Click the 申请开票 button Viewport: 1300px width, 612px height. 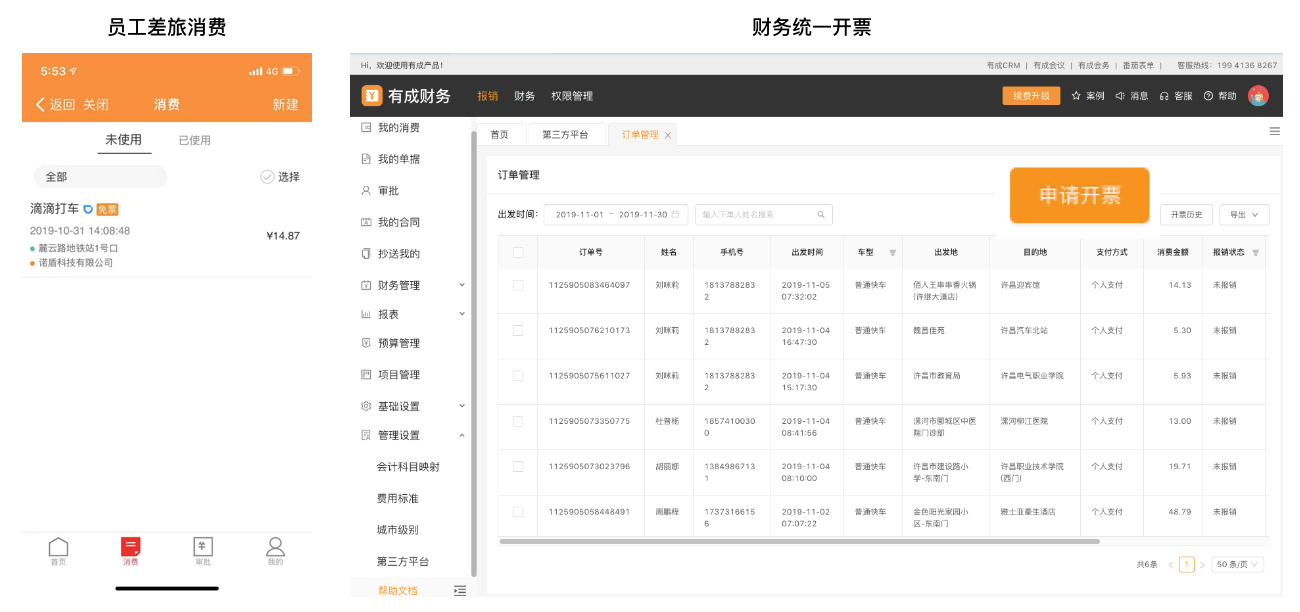pos(1079,196)
